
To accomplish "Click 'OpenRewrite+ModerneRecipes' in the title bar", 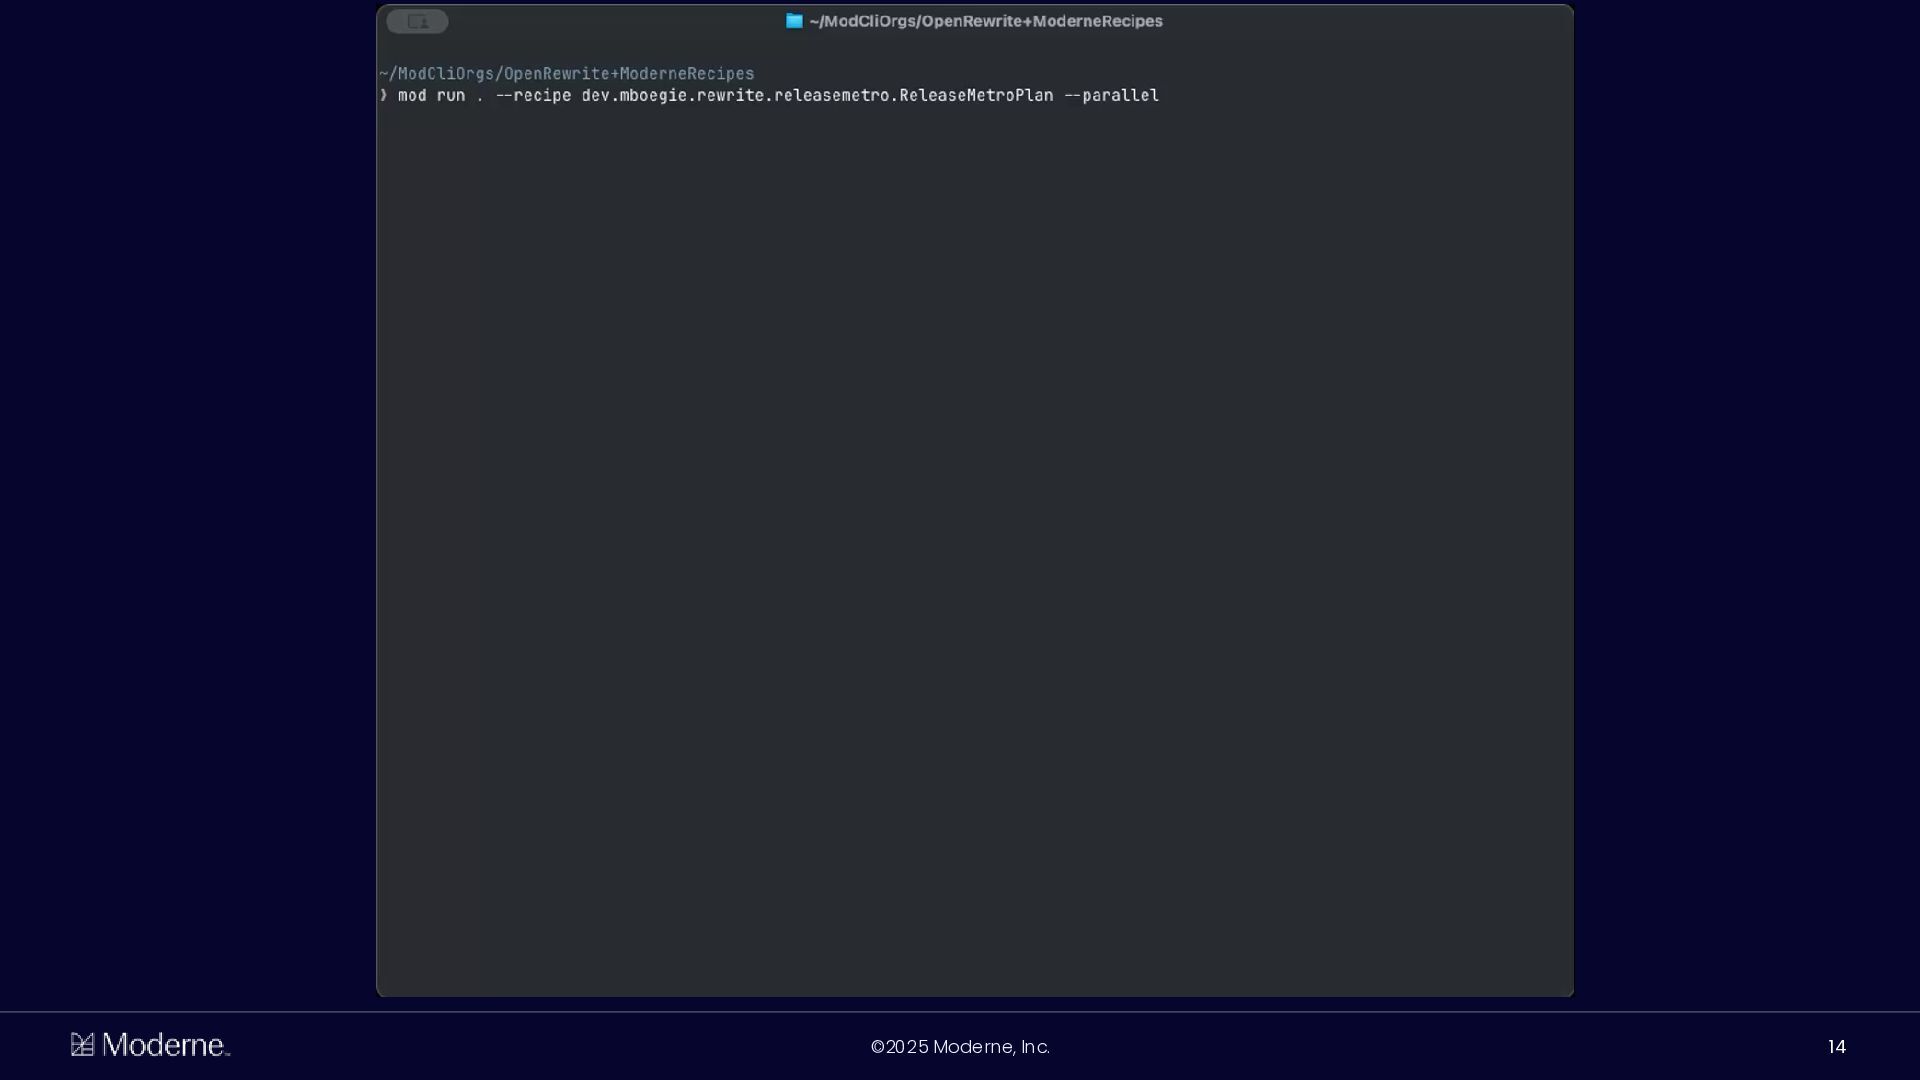I will (x=1042, y=21).
